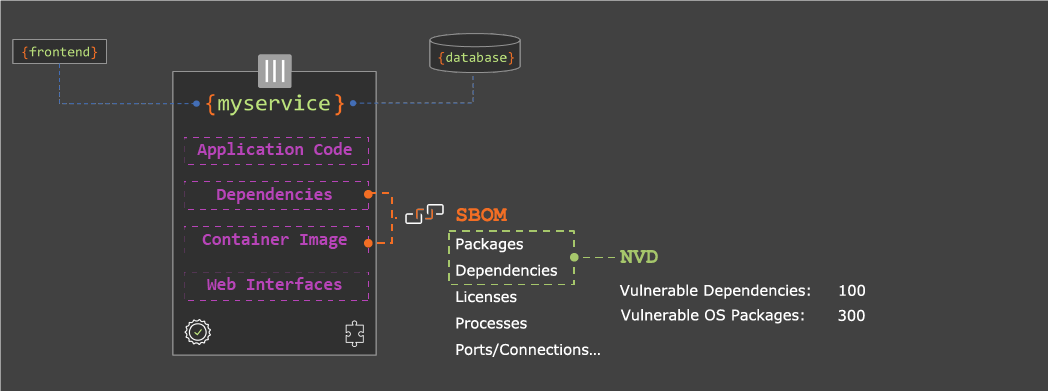Select the Container Image block
Screen dimensions: 1048x391
click(276, 240)
